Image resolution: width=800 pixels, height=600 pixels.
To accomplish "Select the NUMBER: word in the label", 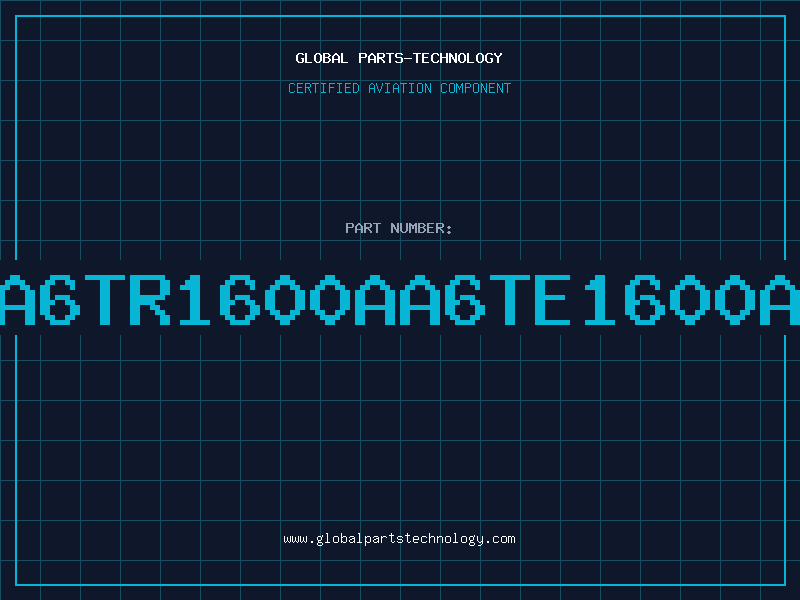I will click(421, 228).
